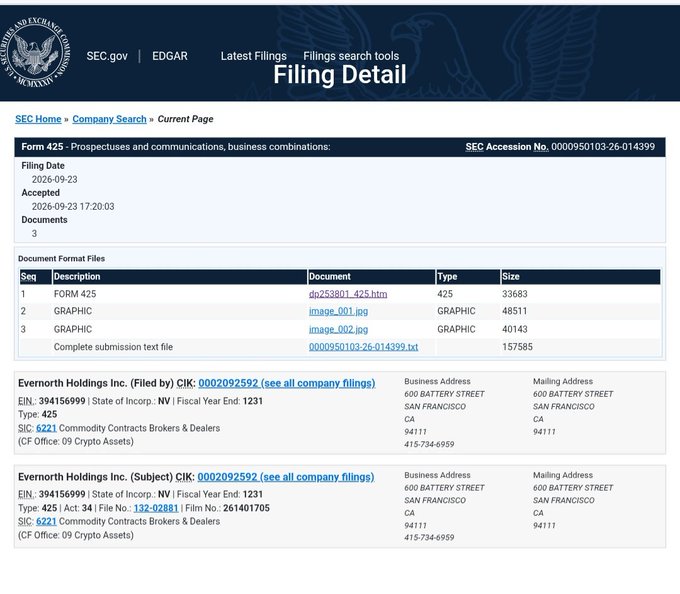This screenshot has height=594, width=680.
Task: Open the File No. 132-02881 link
Action: [156, 508]
